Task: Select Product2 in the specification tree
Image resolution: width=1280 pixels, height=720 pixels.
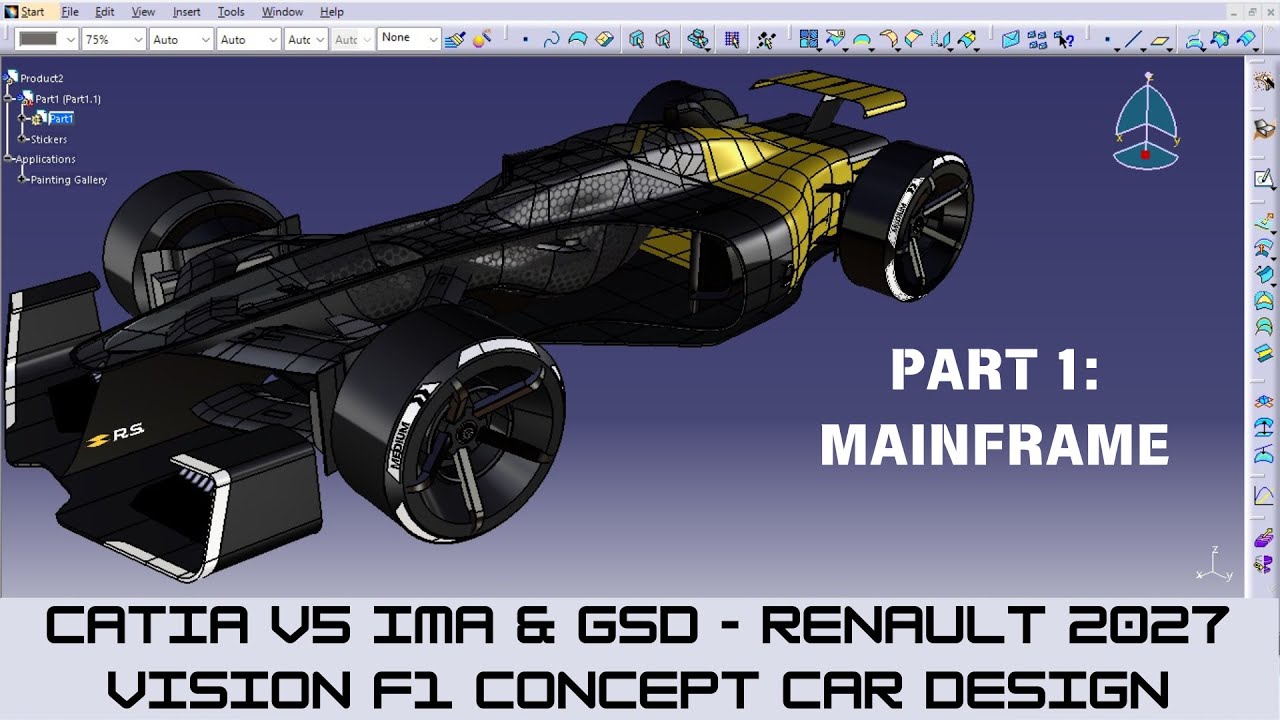Action: [x=42, y=78]
